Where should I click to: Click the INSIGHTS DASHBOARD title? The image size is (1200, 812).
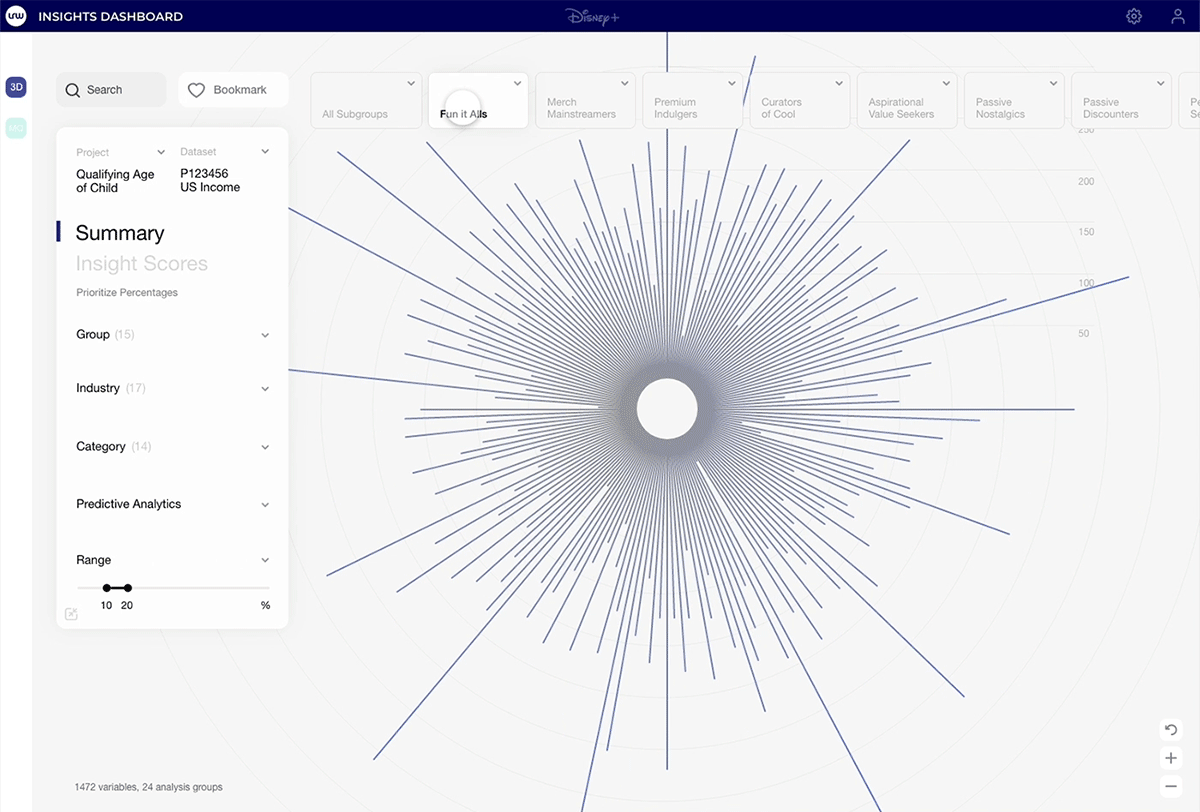tap(110, 17)
